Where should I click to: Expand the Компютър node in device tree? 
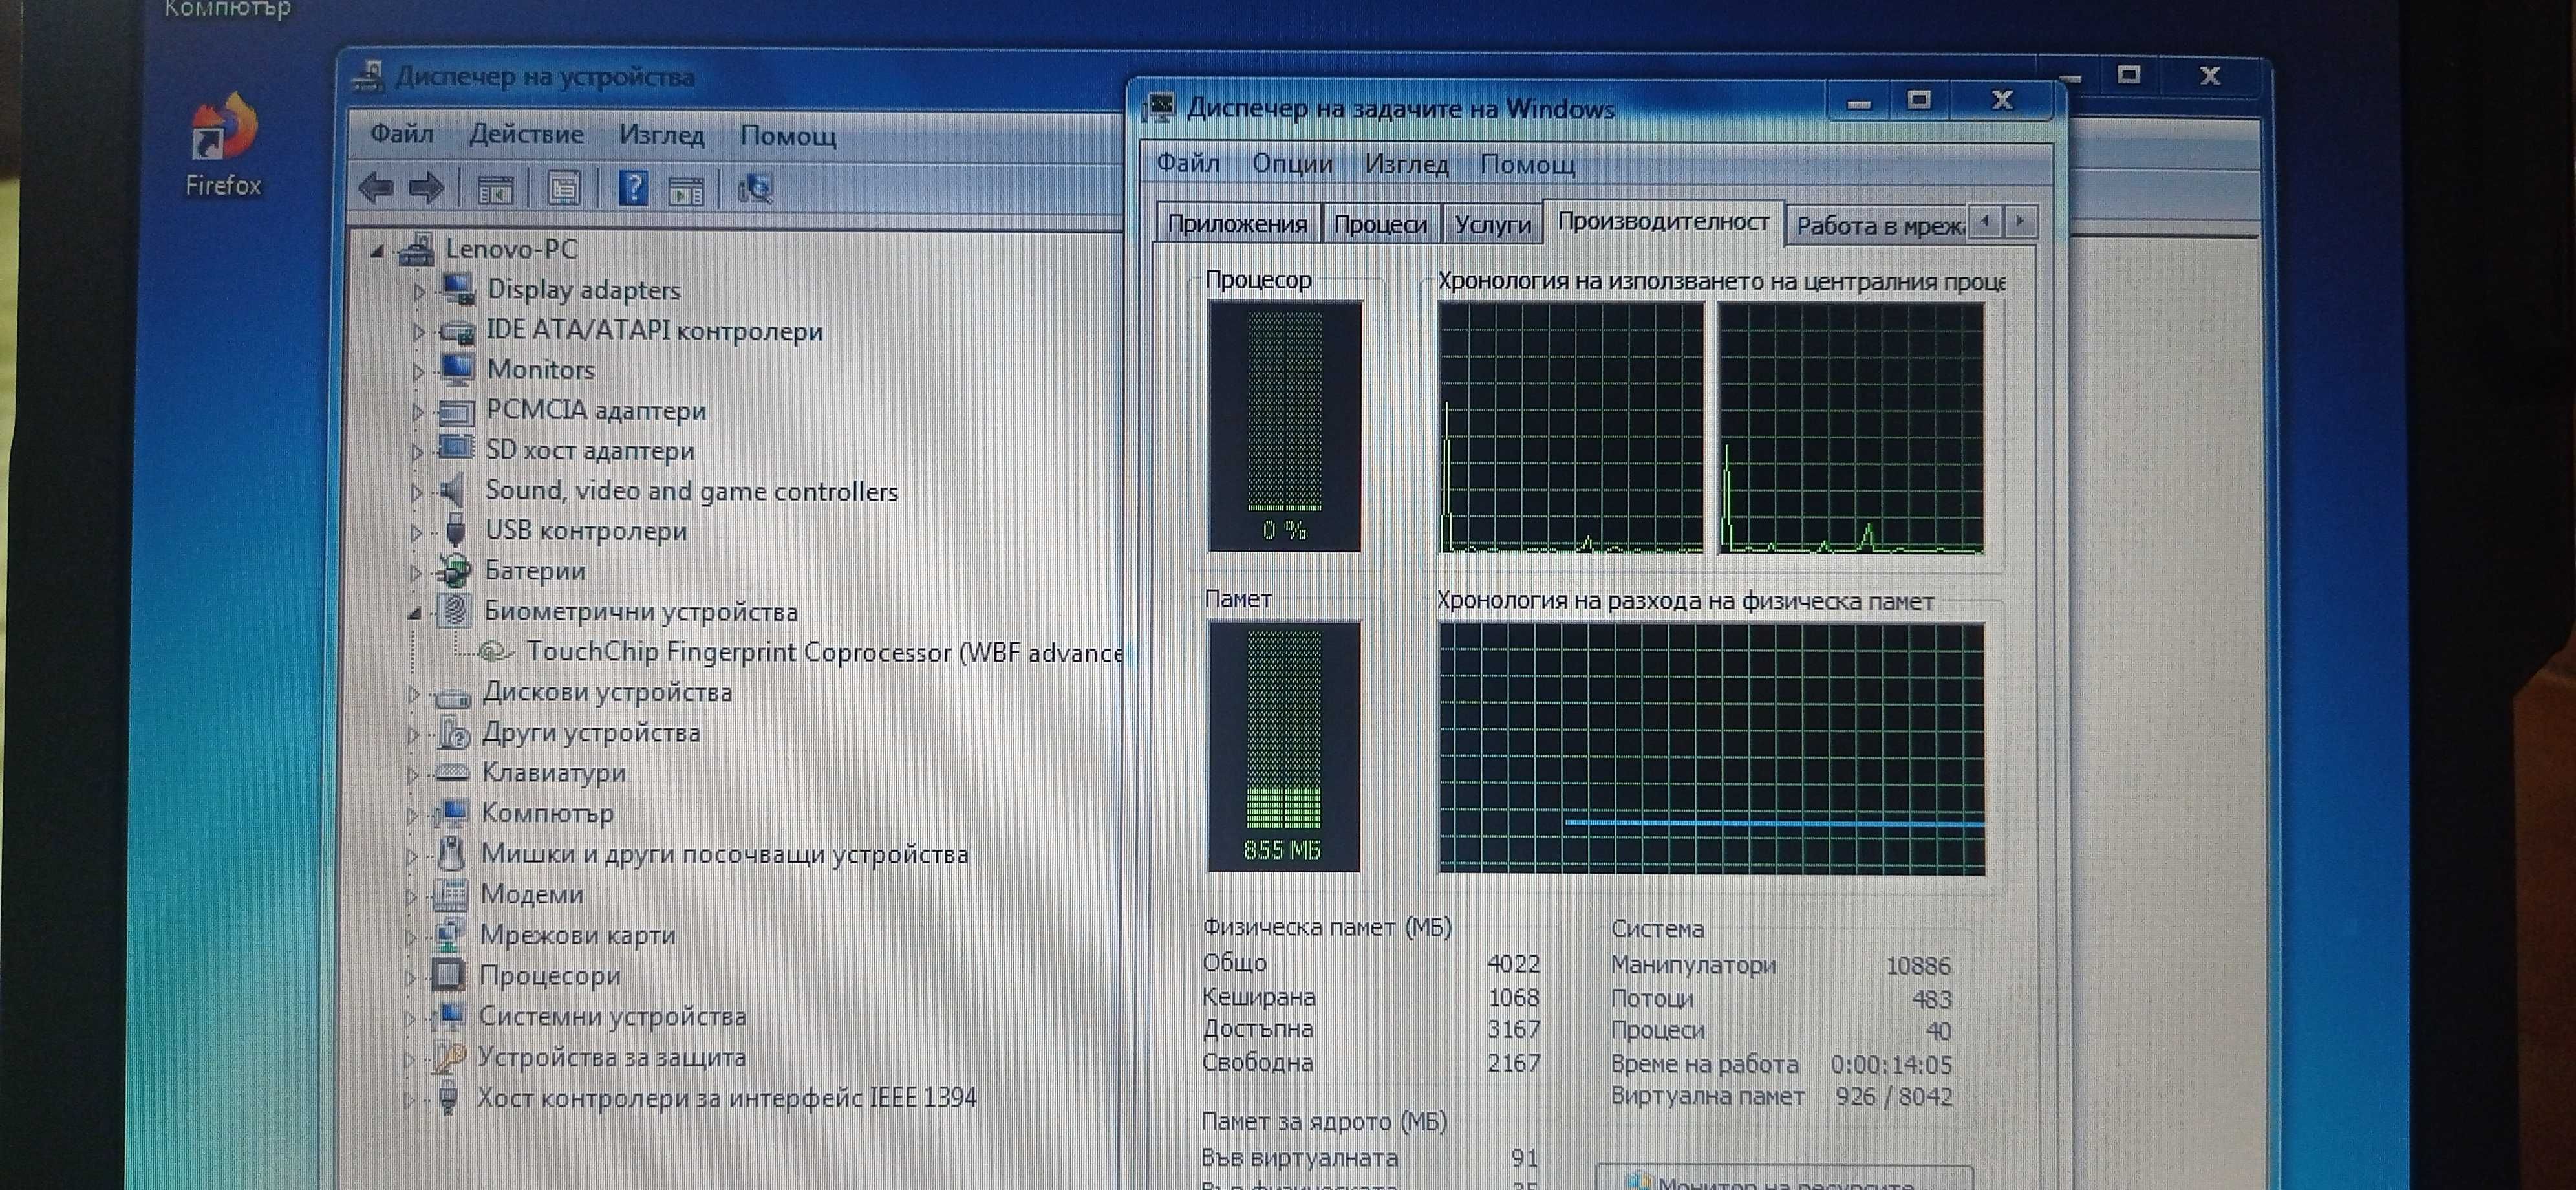pyautogui.click(x=411, y=815)
